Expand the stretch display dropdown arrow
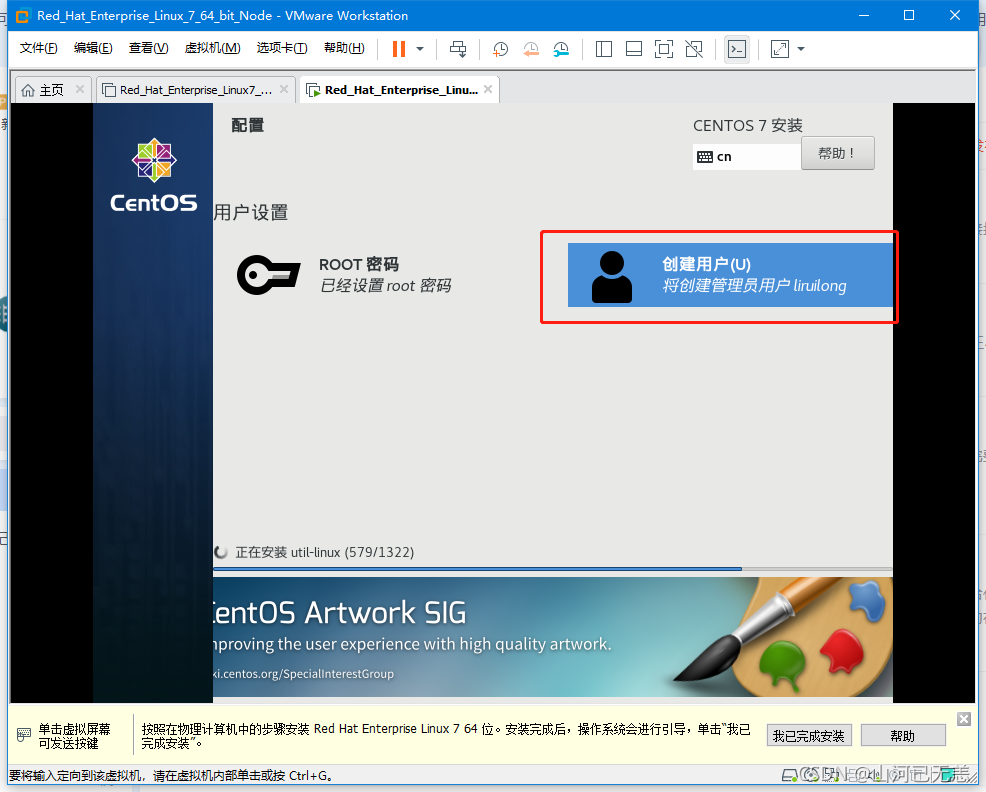 click(801, 49)
